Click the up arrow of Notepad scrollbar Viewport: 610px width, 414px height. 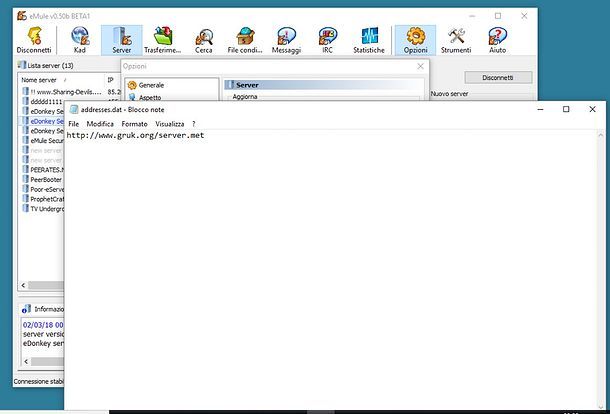coord(601,135)
